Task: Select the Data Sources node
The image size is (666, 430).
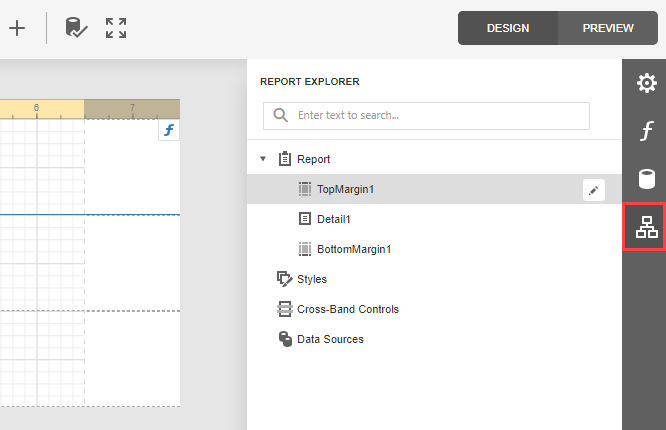Action: click(x=330, y=339)
